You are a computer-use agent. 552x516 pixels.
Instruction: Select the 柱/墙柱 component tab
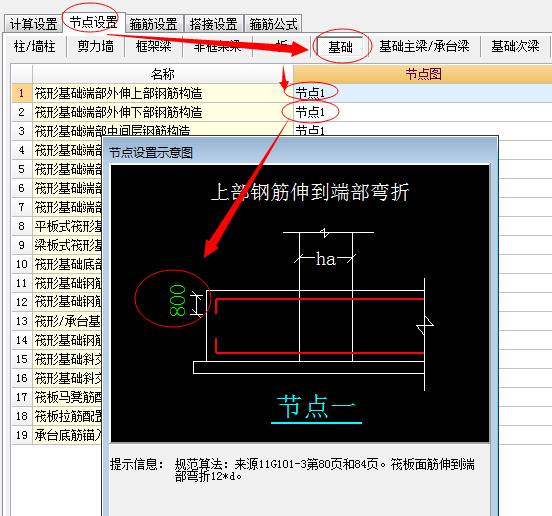tap(34, 46)
